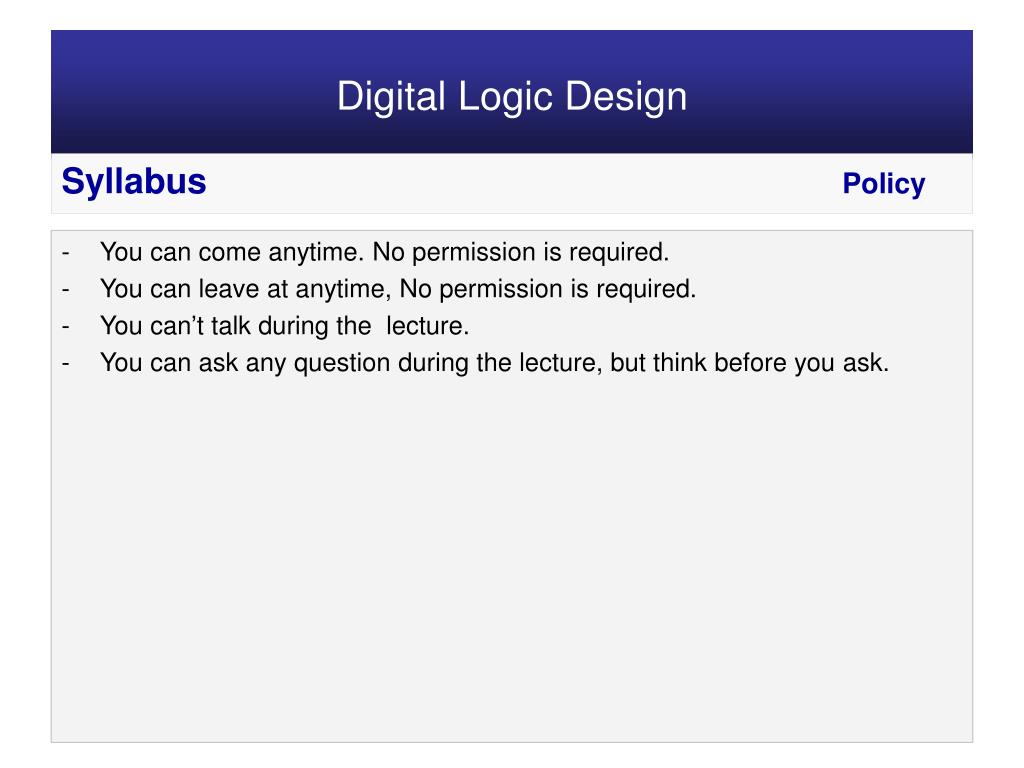Click the dash bullet before "You can ask"

click(x=65, y=364)
